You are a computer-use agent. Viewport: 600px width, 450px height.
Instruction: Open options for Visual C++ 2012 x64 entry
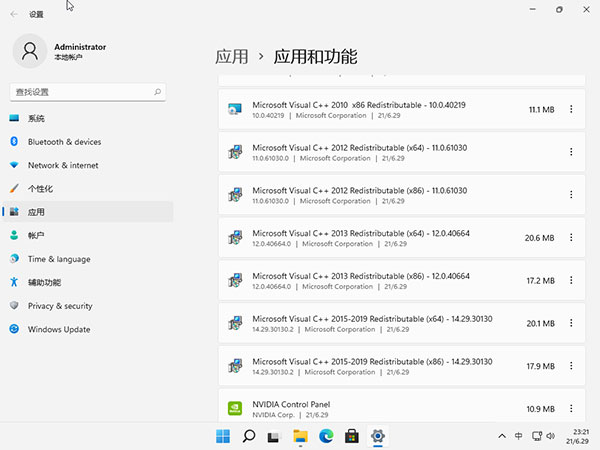click(x=571, y=152)
